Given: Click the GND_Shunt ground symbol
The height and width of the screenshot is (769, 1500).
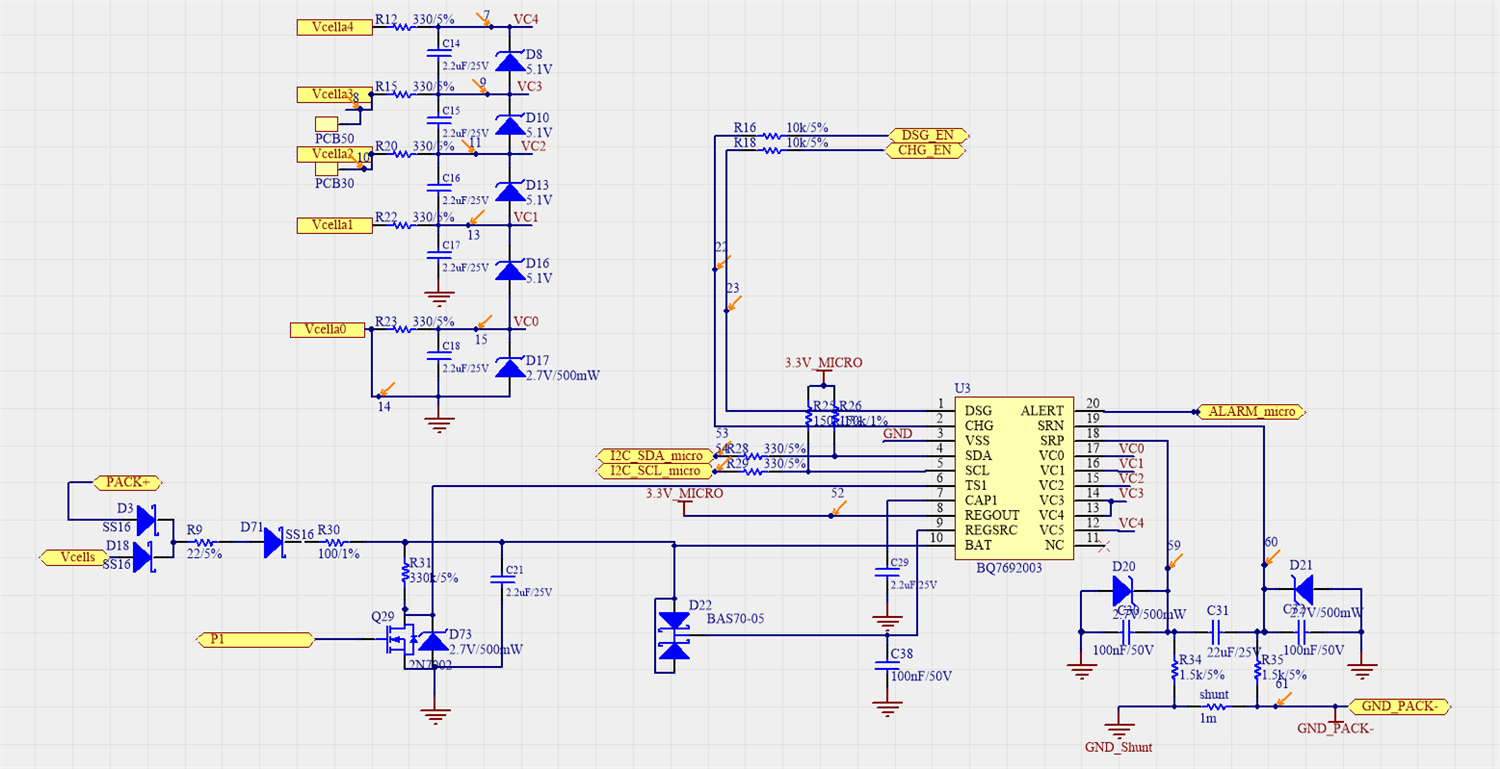Looking at the screenshot, I should click(x=1118, y=728).
